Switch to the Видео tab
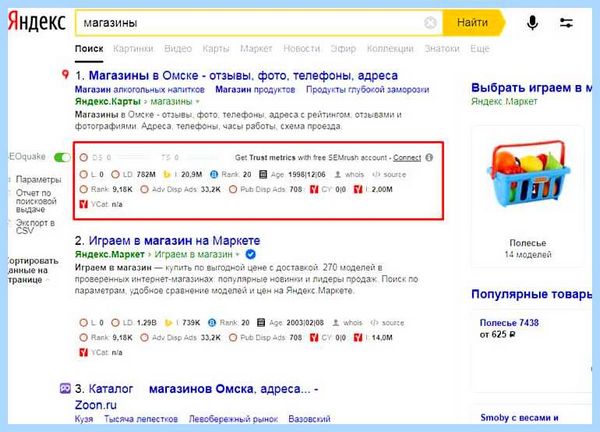 (x=178, y=49)
